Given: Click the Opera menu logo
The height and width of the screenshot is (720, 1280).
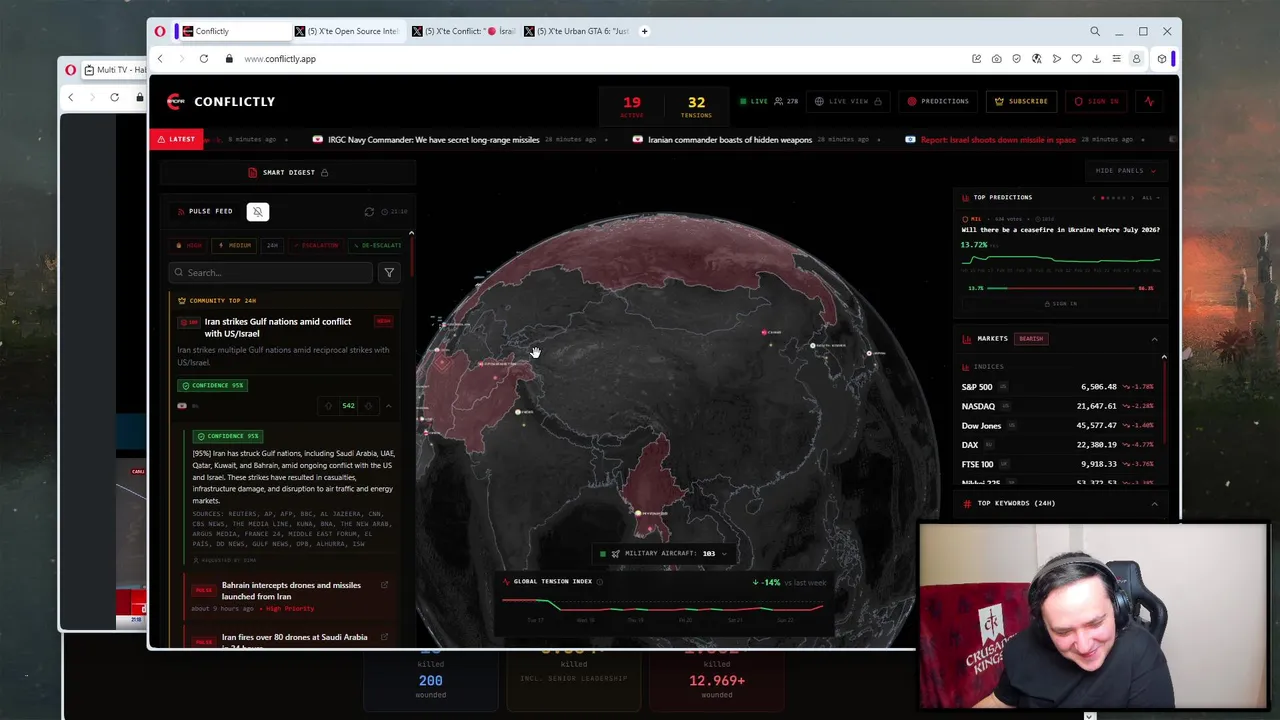Looking at the screenshot, I should click(160, 31).
